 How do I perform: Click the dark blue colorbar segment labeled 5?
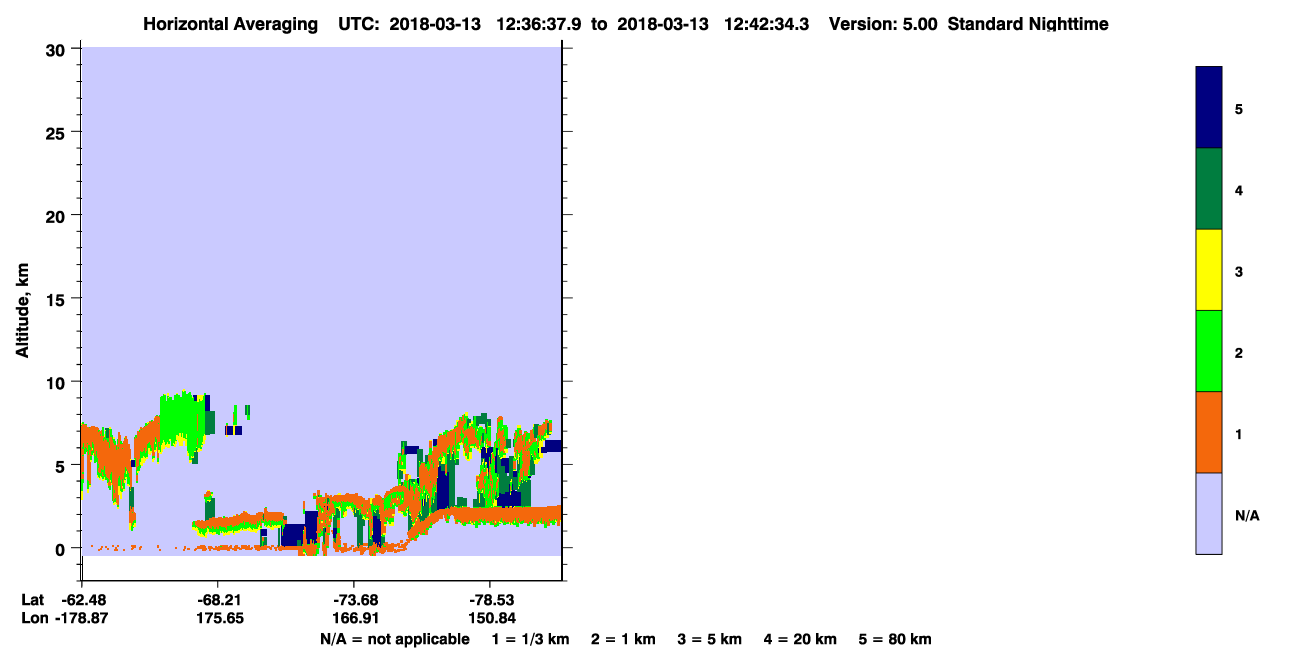pyautogui.click(x=1209, y=108)
